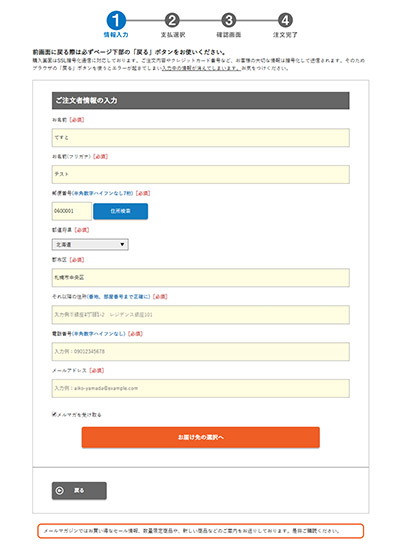400x554 pixels.
Task: Click the orange お届け先の選択へ button
Action: 201,437
